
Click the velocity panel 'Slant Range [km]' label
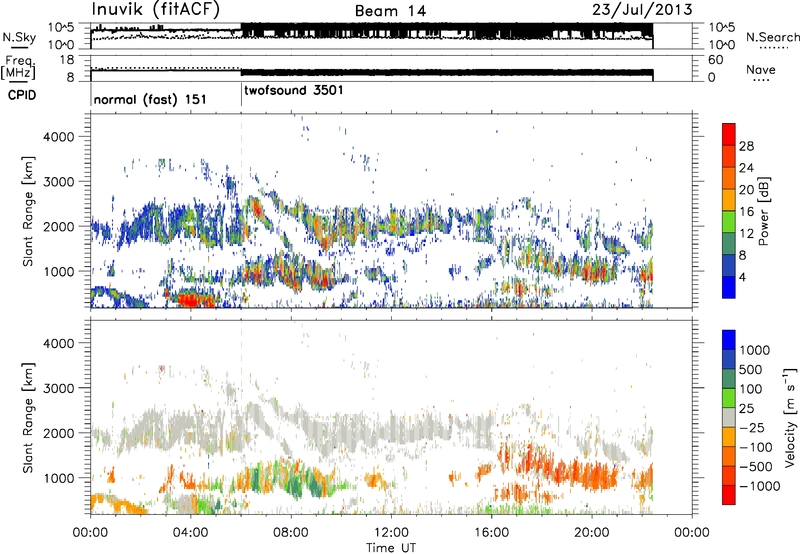tap(28, 418)
